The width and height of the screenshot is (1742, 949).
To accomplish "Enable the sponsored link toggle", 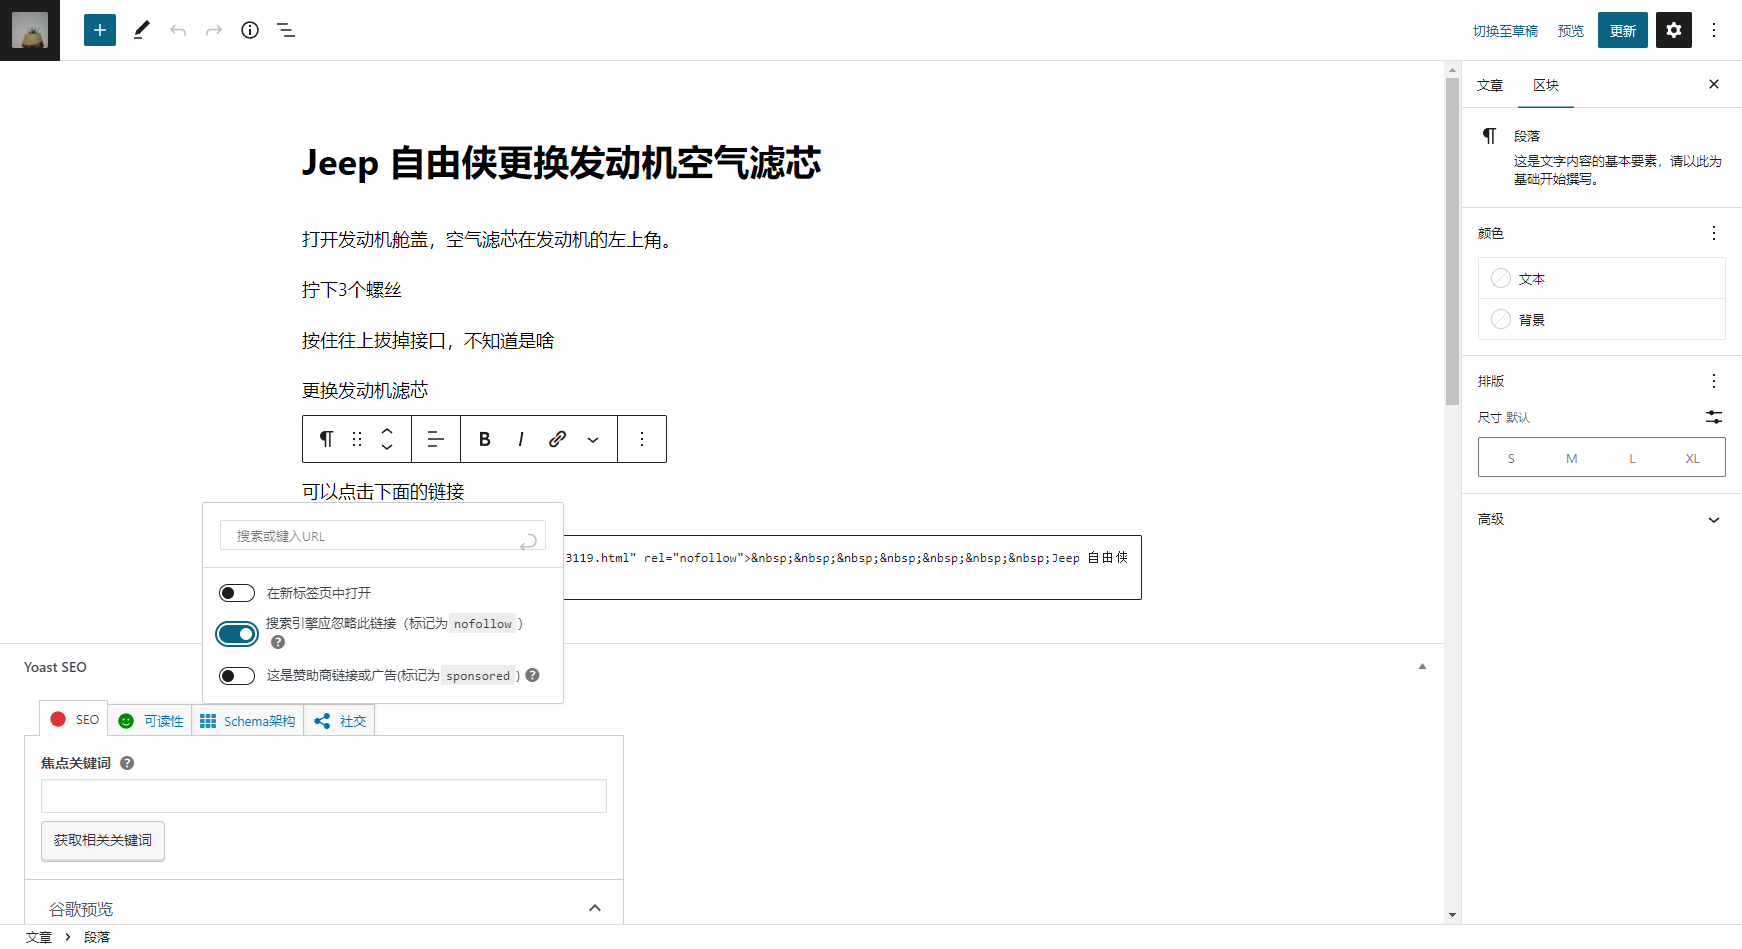I will (x=237, y=675).
